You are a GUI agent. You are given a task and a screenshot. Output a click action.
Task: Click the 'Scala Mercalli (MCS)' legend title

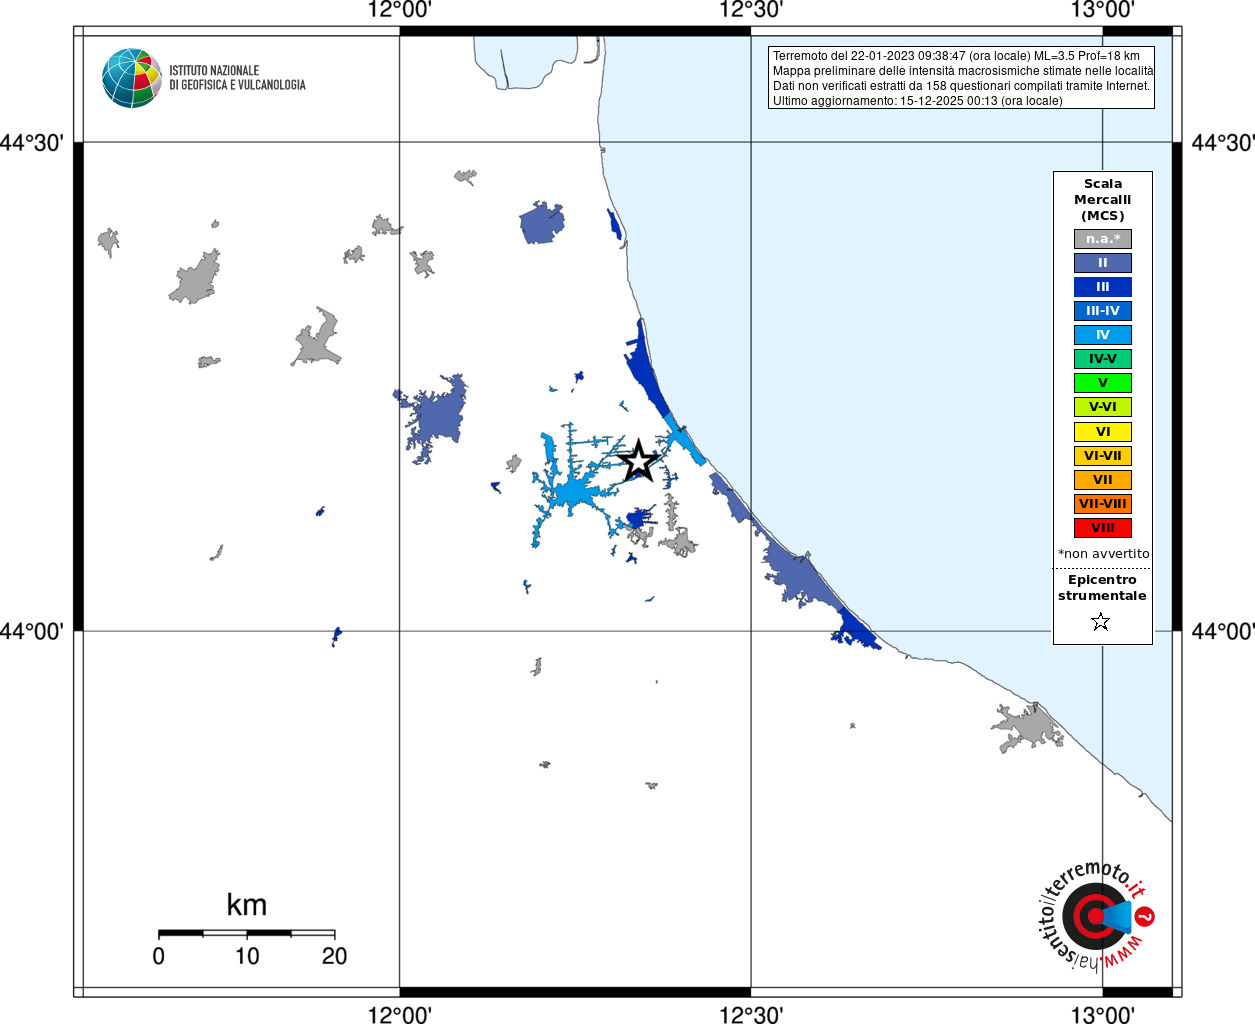coord(1103,199)
